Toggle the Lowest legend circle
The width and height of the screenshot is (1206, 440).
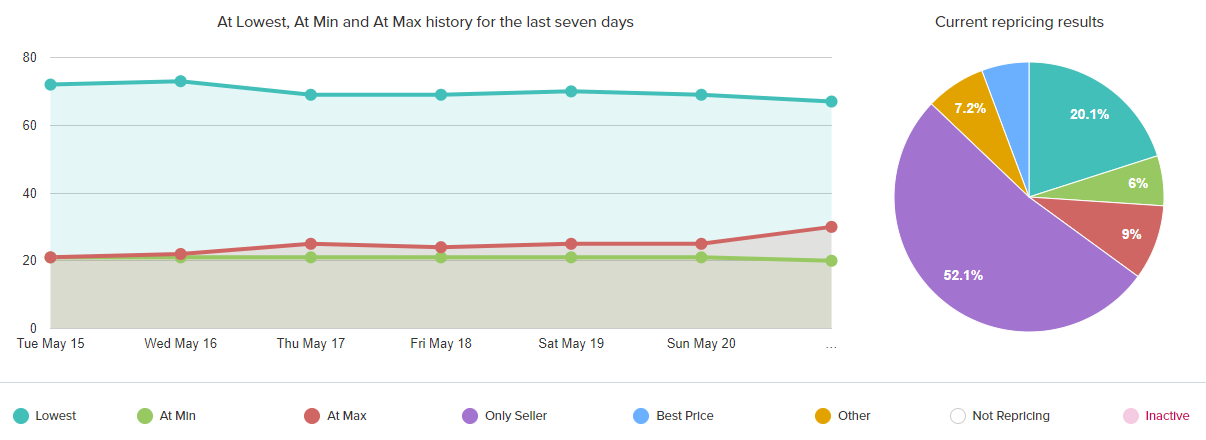20,416
